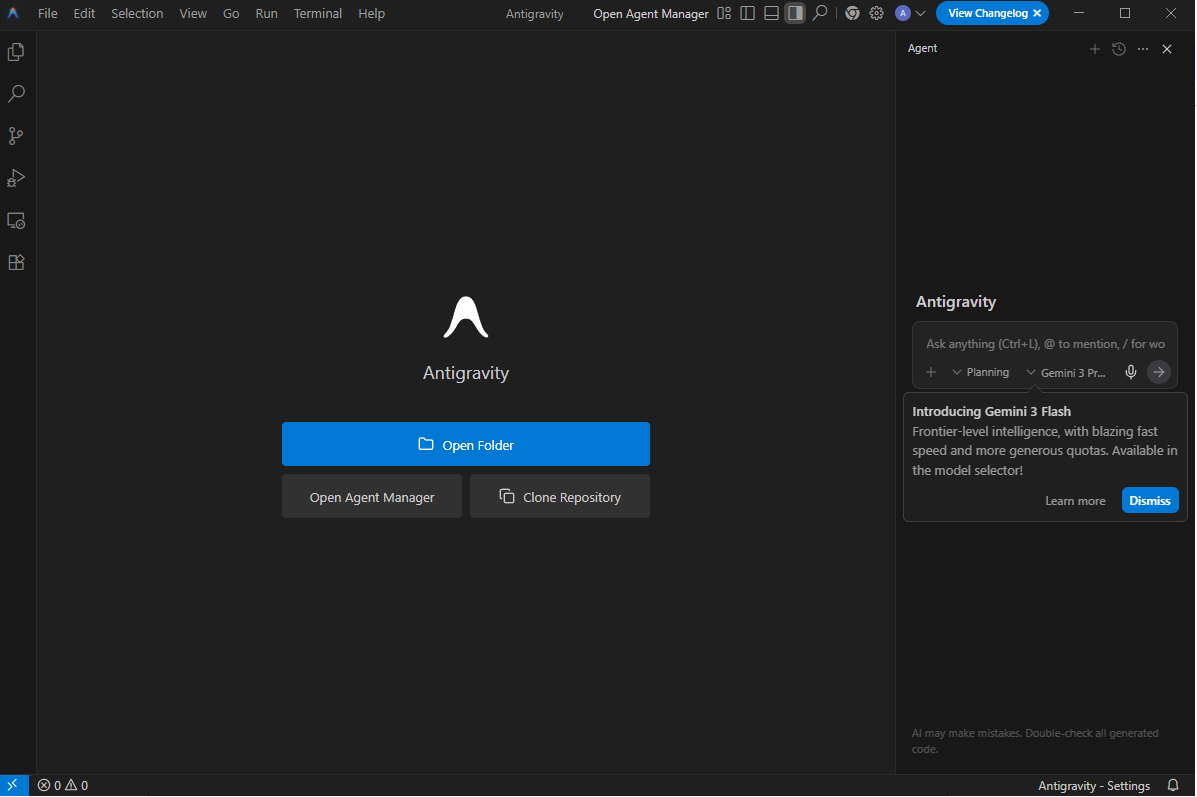Toggle the Agent secondary side bar
Screen dimensions: 1197x797
tap(795, 14)
